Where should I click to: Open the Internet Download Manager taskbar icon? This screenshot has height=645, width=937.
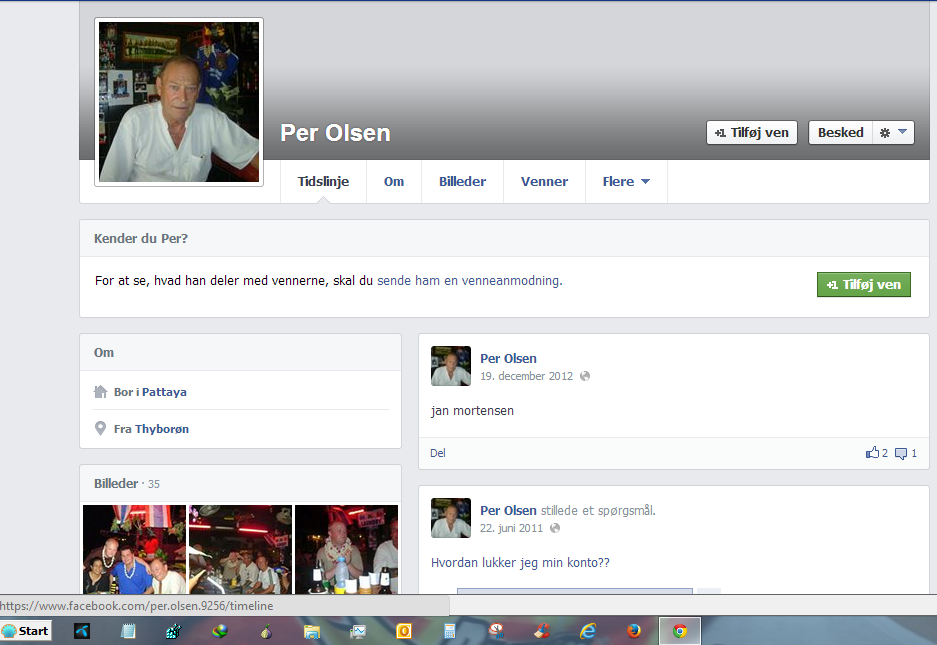pyautogui.click(x=220, y=631)
